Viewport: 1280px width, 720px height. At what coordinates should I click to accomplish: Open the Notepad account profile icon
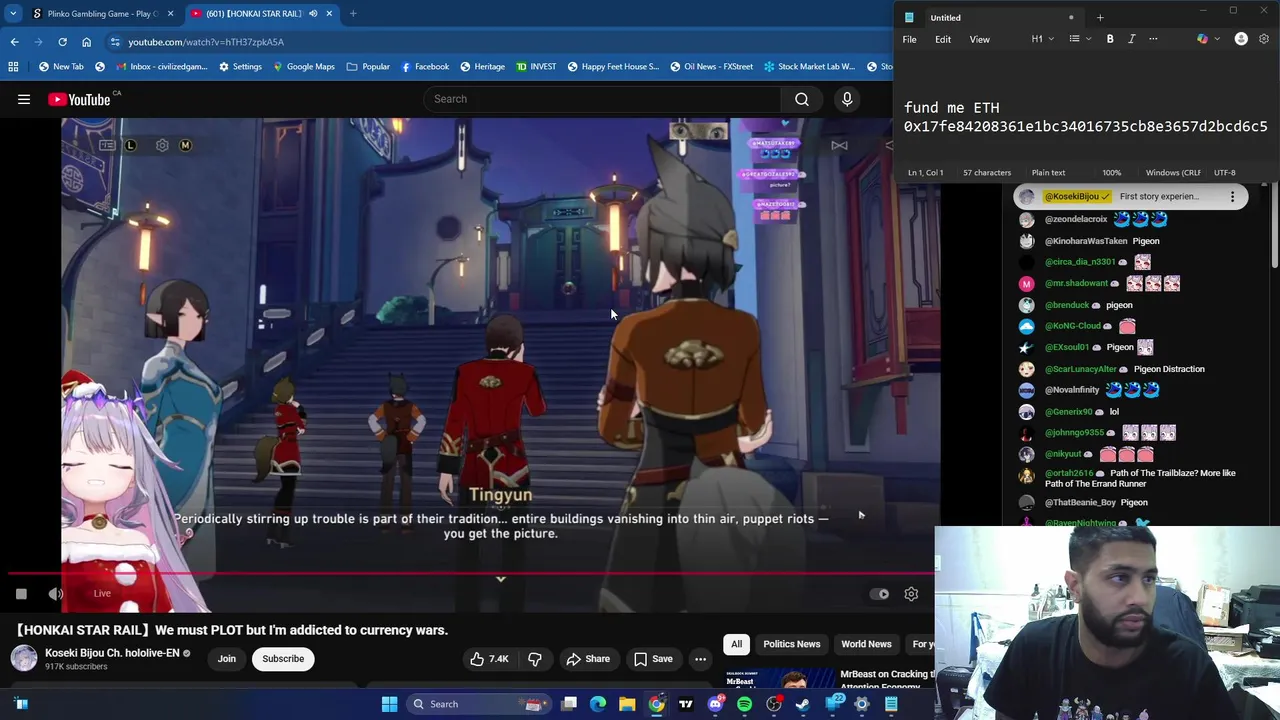(x=1241, y=39)
